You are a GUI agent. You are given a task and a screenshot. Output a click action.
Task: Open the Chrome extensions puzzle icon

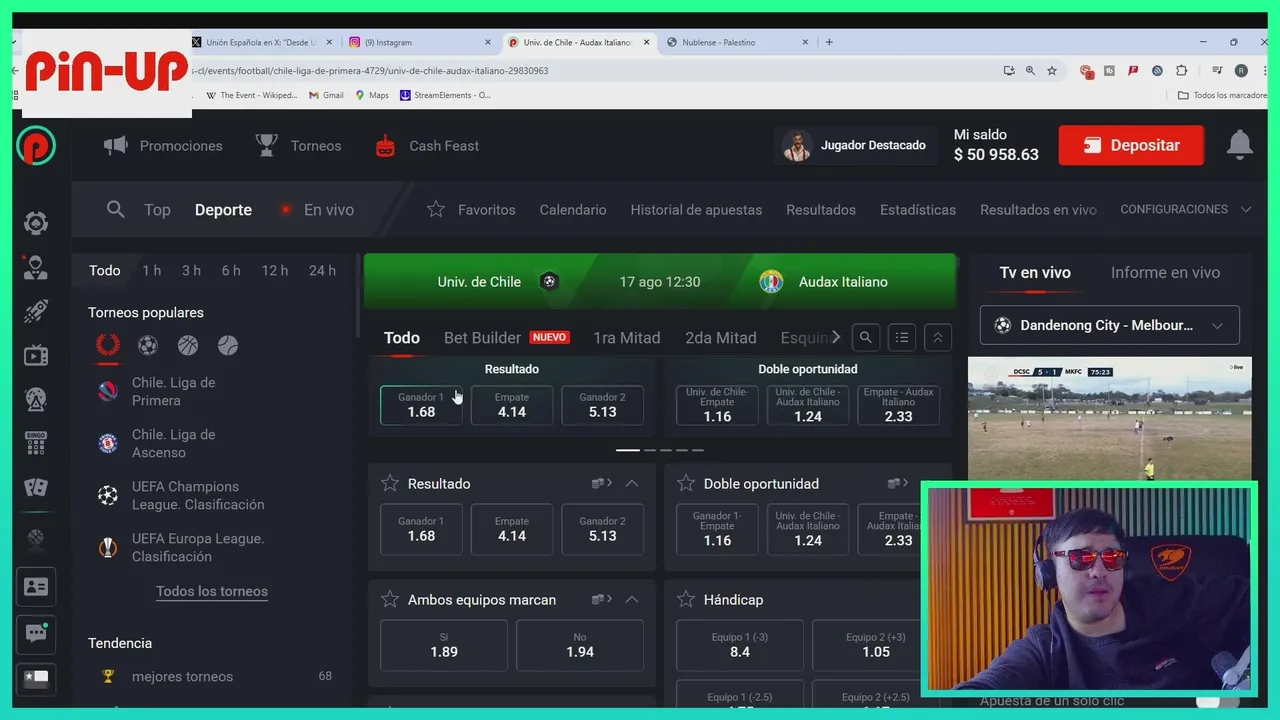click(1181, 71)
